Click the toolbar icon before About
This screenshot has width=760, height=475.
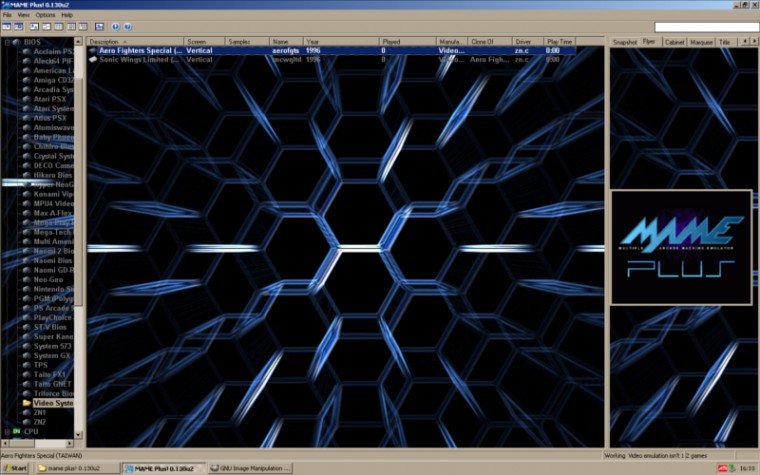(99, 27)
